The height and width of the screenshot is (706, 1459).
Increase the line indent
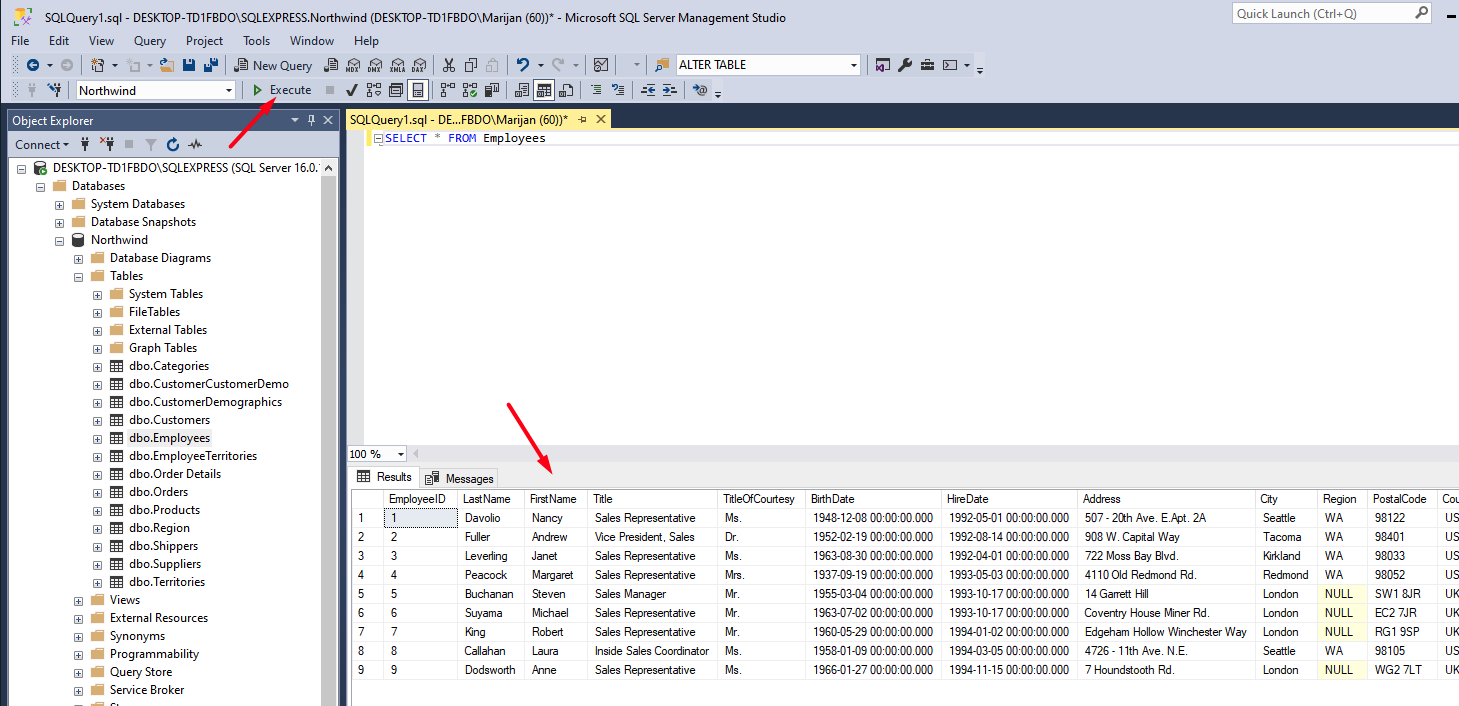(670, 90)
